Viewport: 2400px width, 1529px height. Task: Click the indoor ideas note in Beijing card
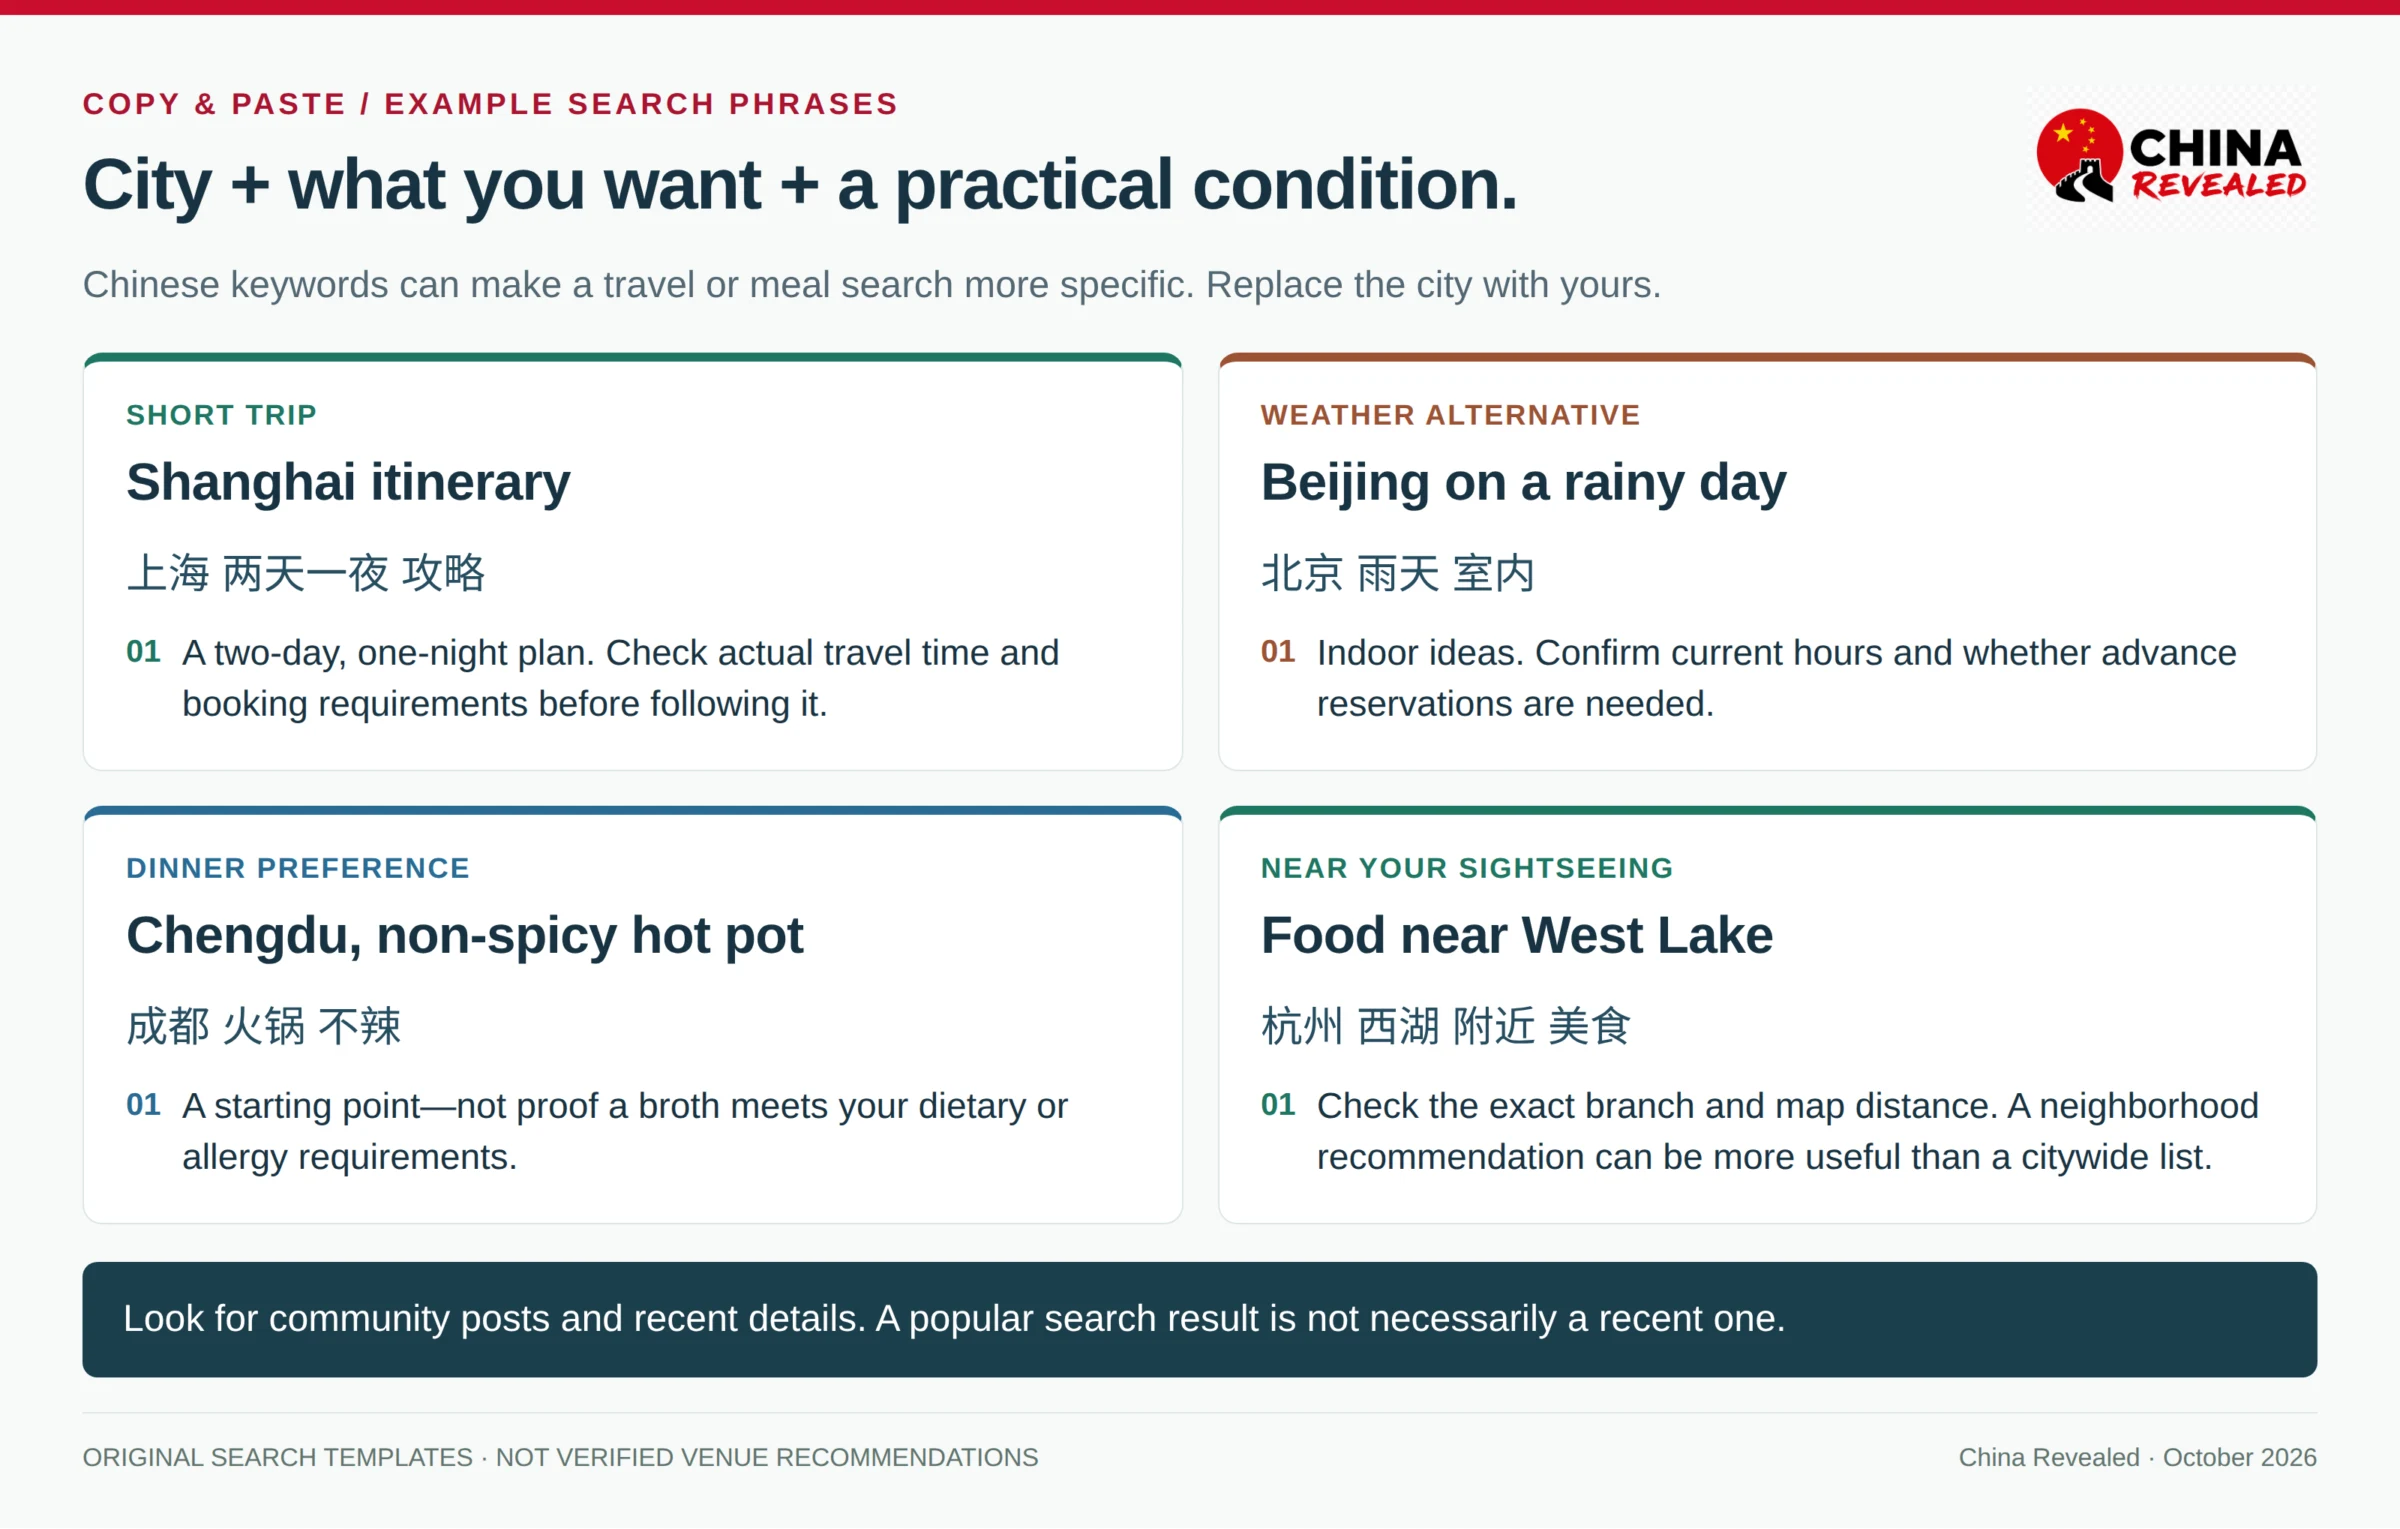click(1776, 678)
